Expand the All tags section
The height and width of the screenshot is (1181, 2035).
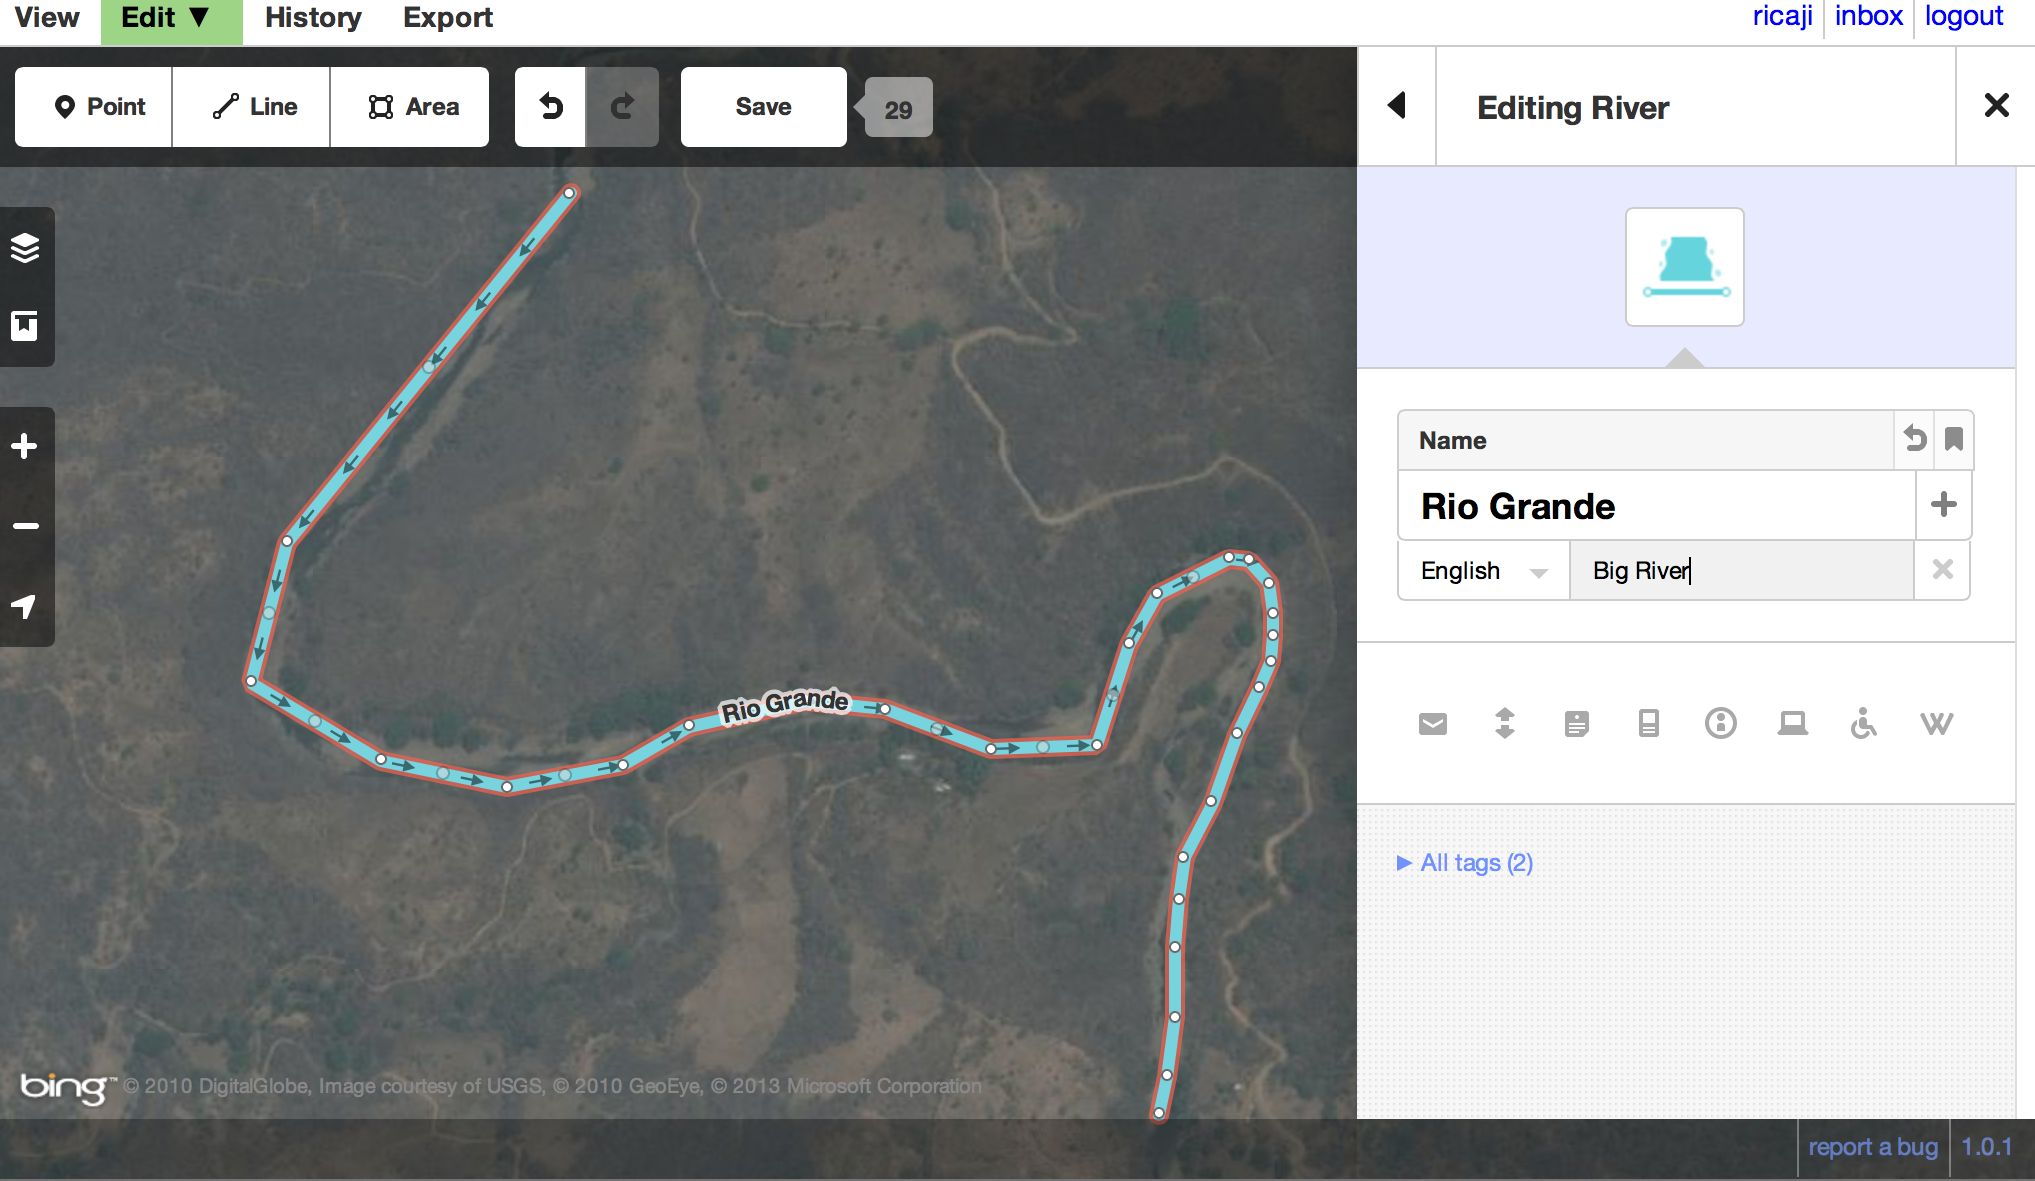click(x=1464, y=862)
